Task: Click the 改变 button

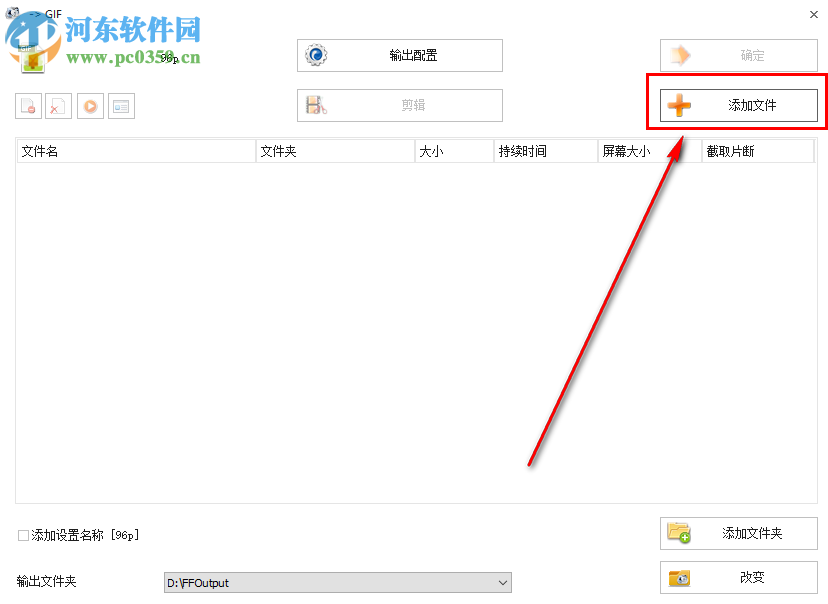Action: point(740,577)
